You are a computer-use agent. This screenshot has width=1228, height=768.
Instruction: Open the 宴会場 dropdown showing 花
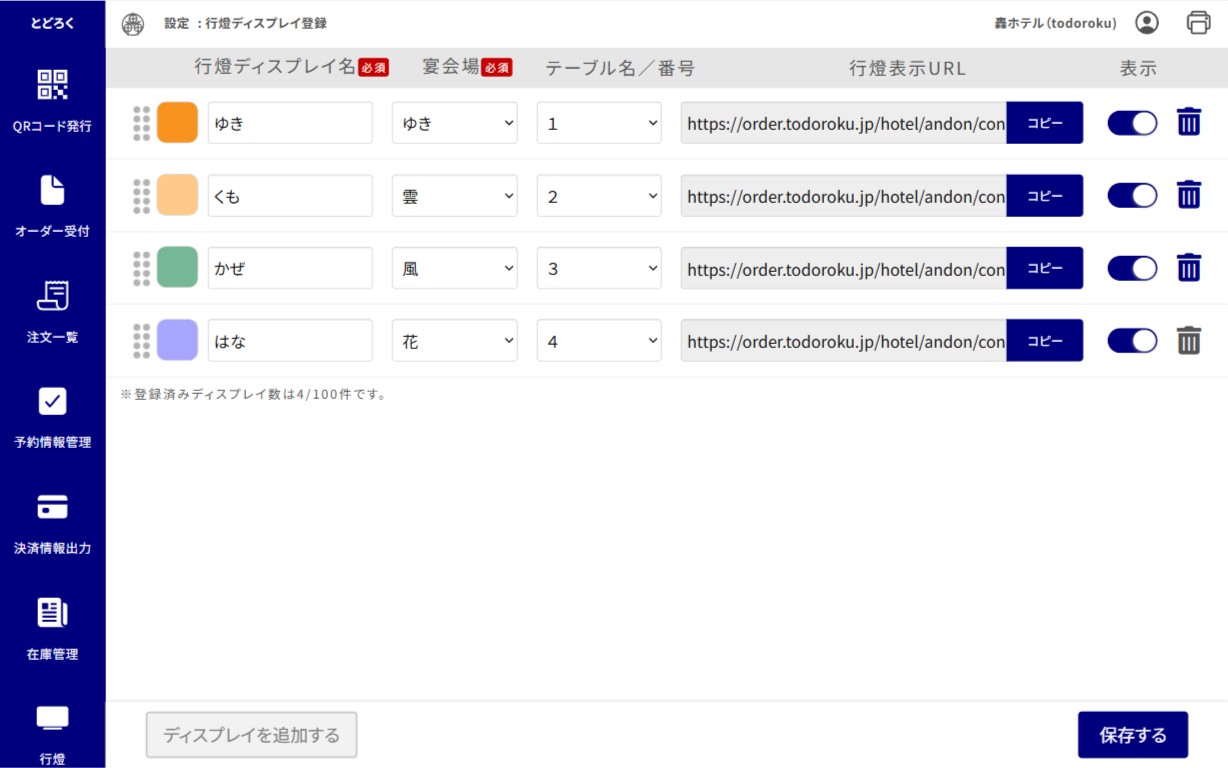(x=454, y=341)
